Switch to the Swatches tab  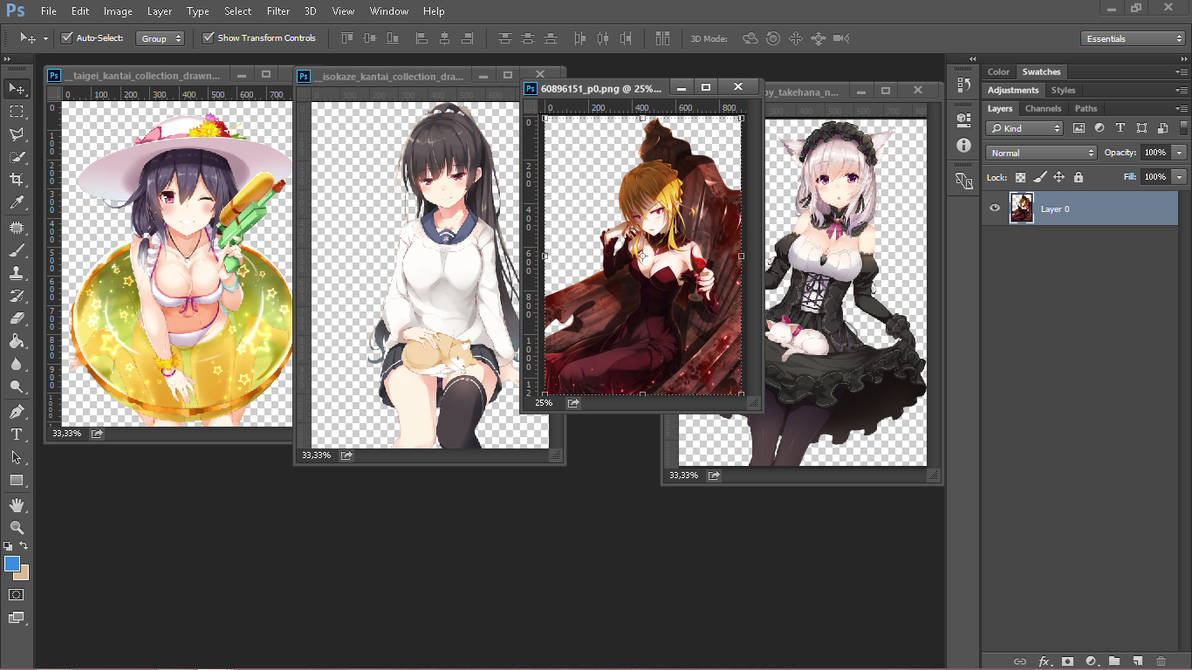(1041, 71)
